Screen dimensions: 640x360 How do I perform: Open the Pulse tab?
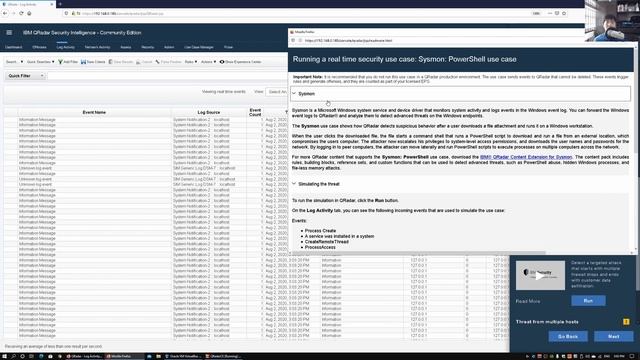pos(228,47)
